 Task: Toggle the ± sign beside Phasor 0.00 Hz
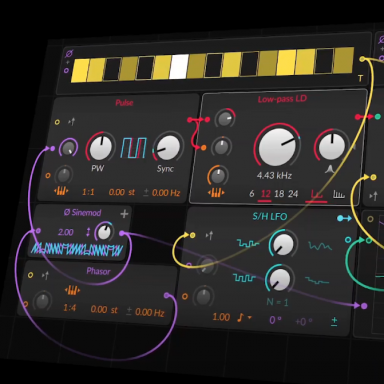click(x=129, y=311)
